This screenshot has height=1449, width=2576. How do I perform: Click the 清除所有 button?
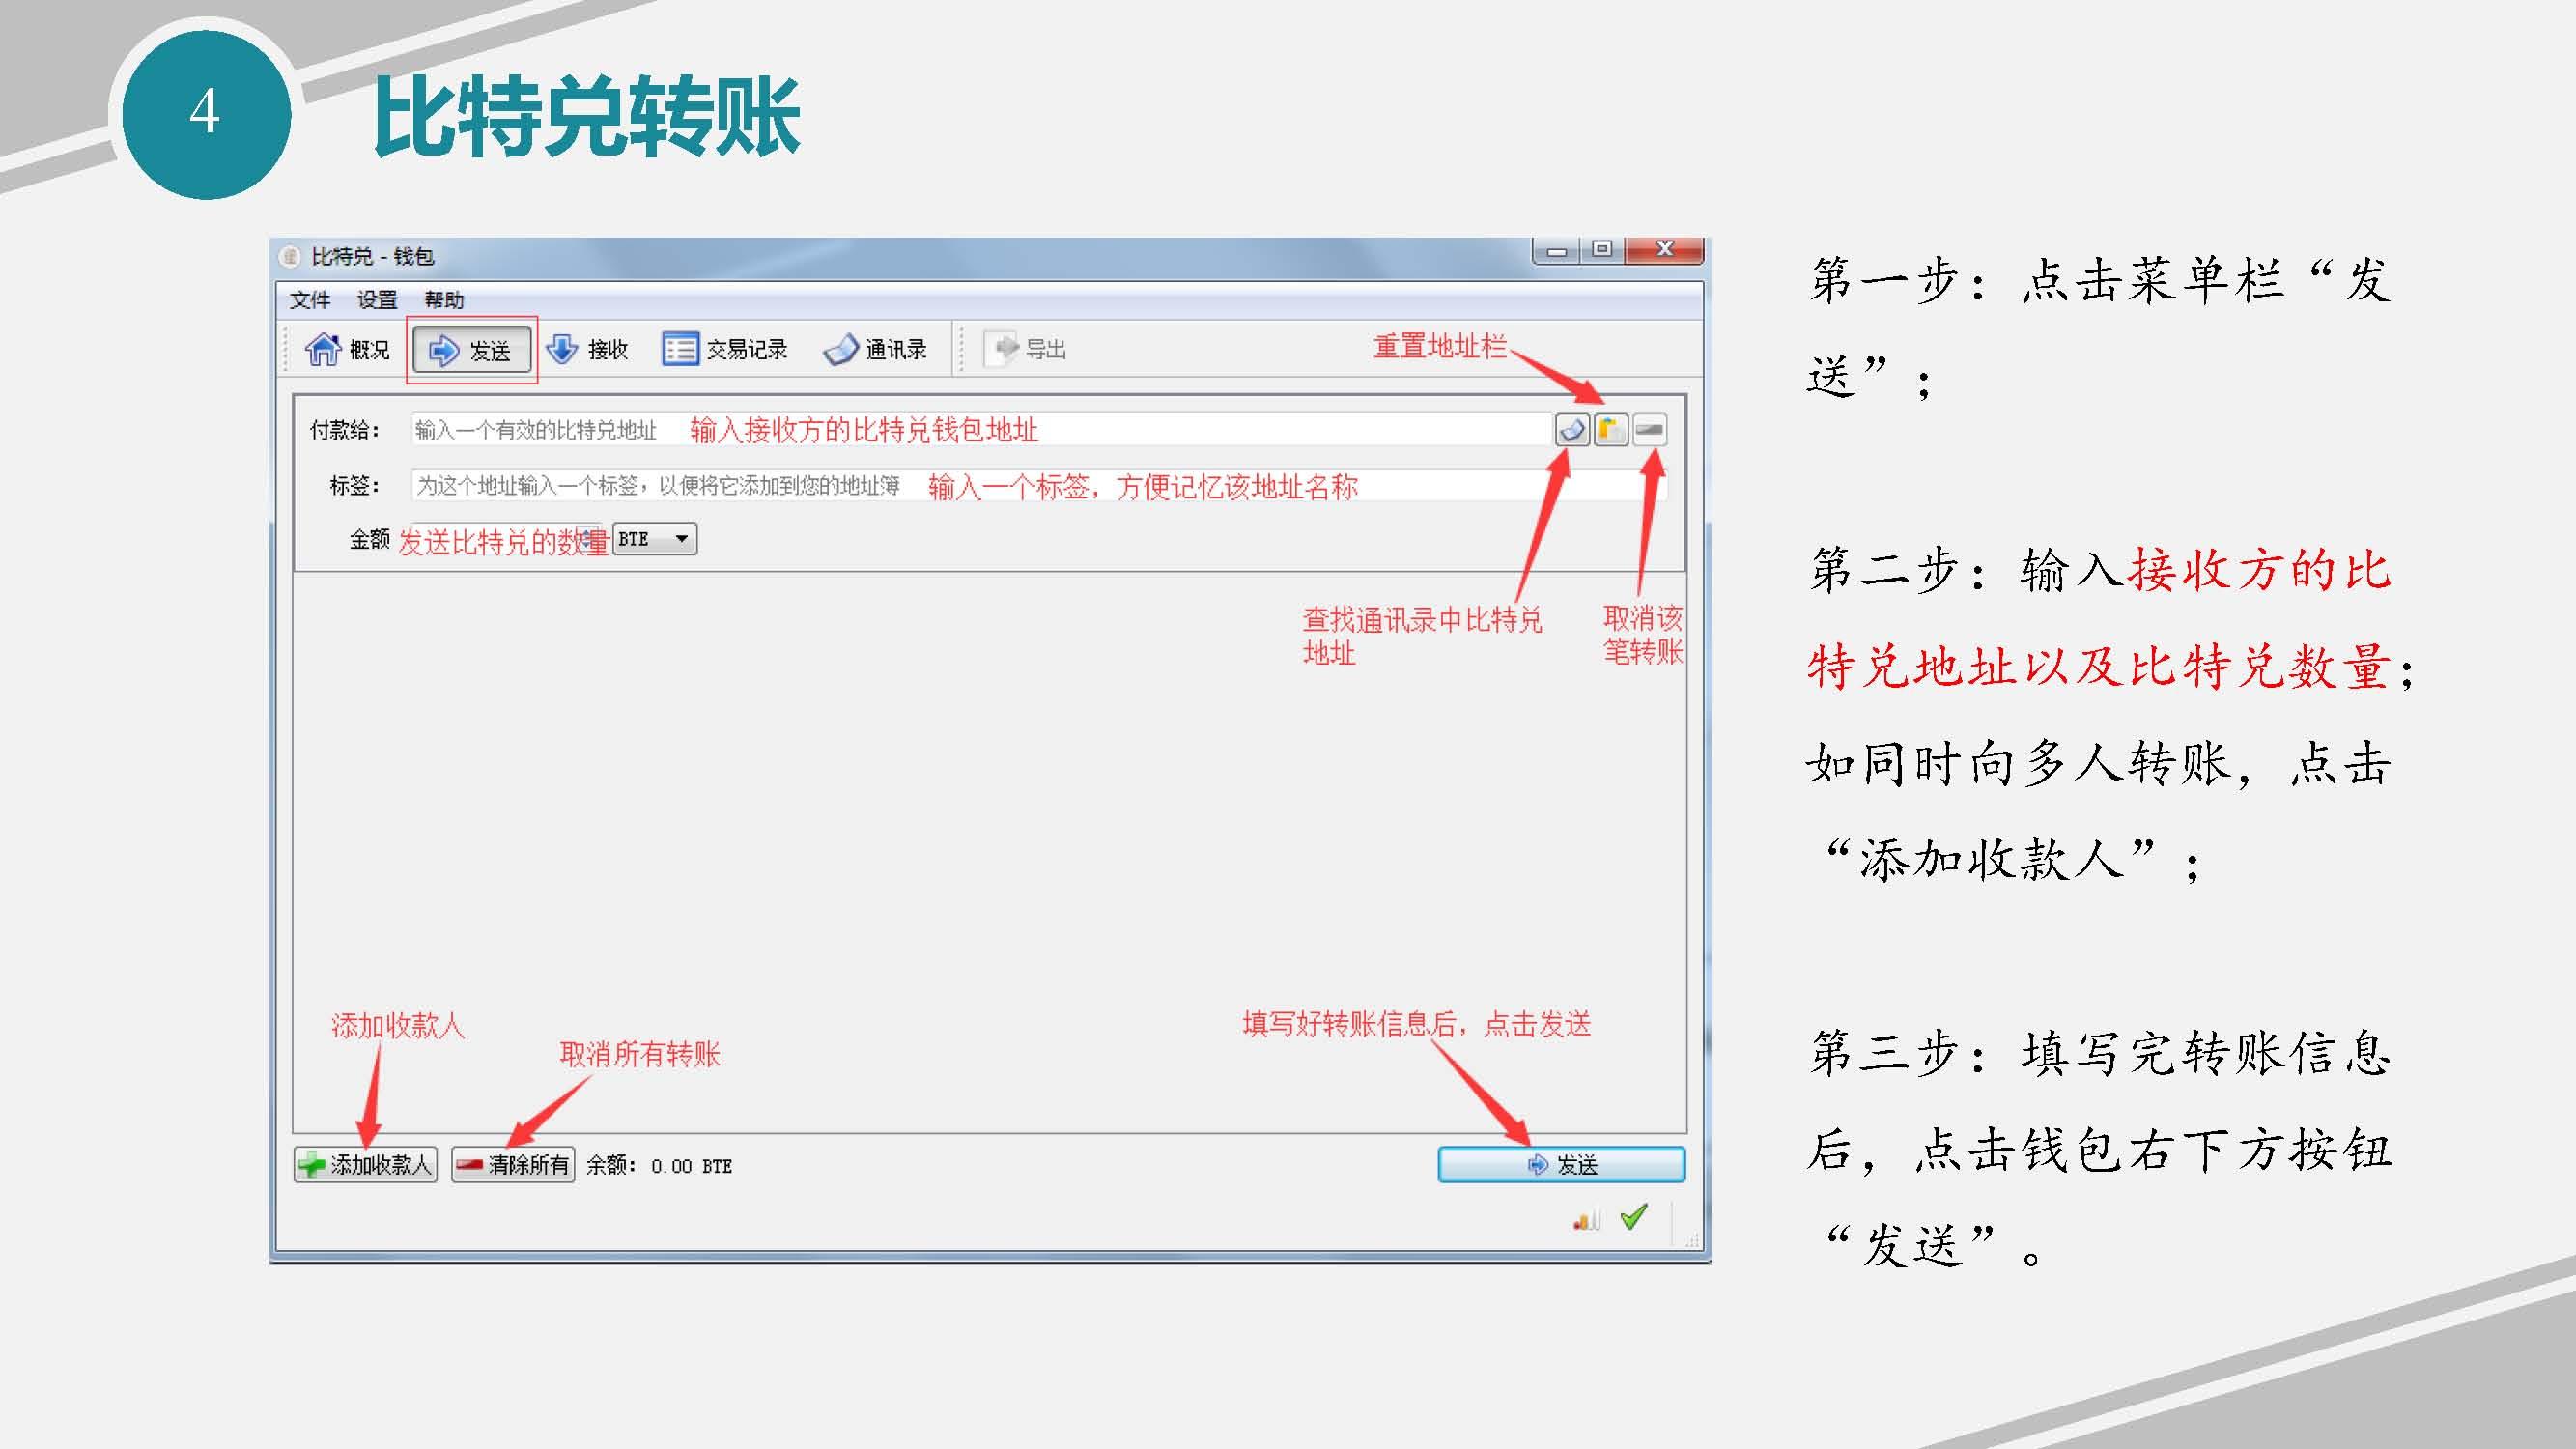513,1164
